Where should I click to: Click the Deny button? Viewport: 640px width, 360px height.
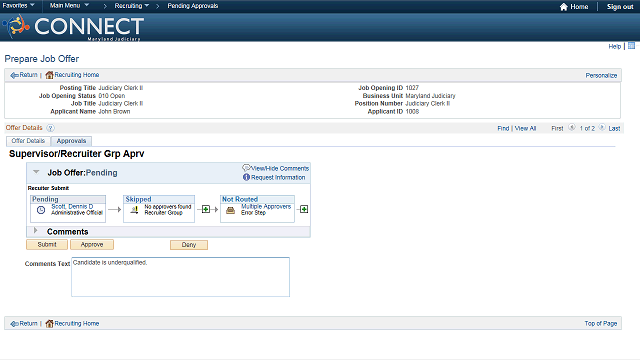point(189,244)
